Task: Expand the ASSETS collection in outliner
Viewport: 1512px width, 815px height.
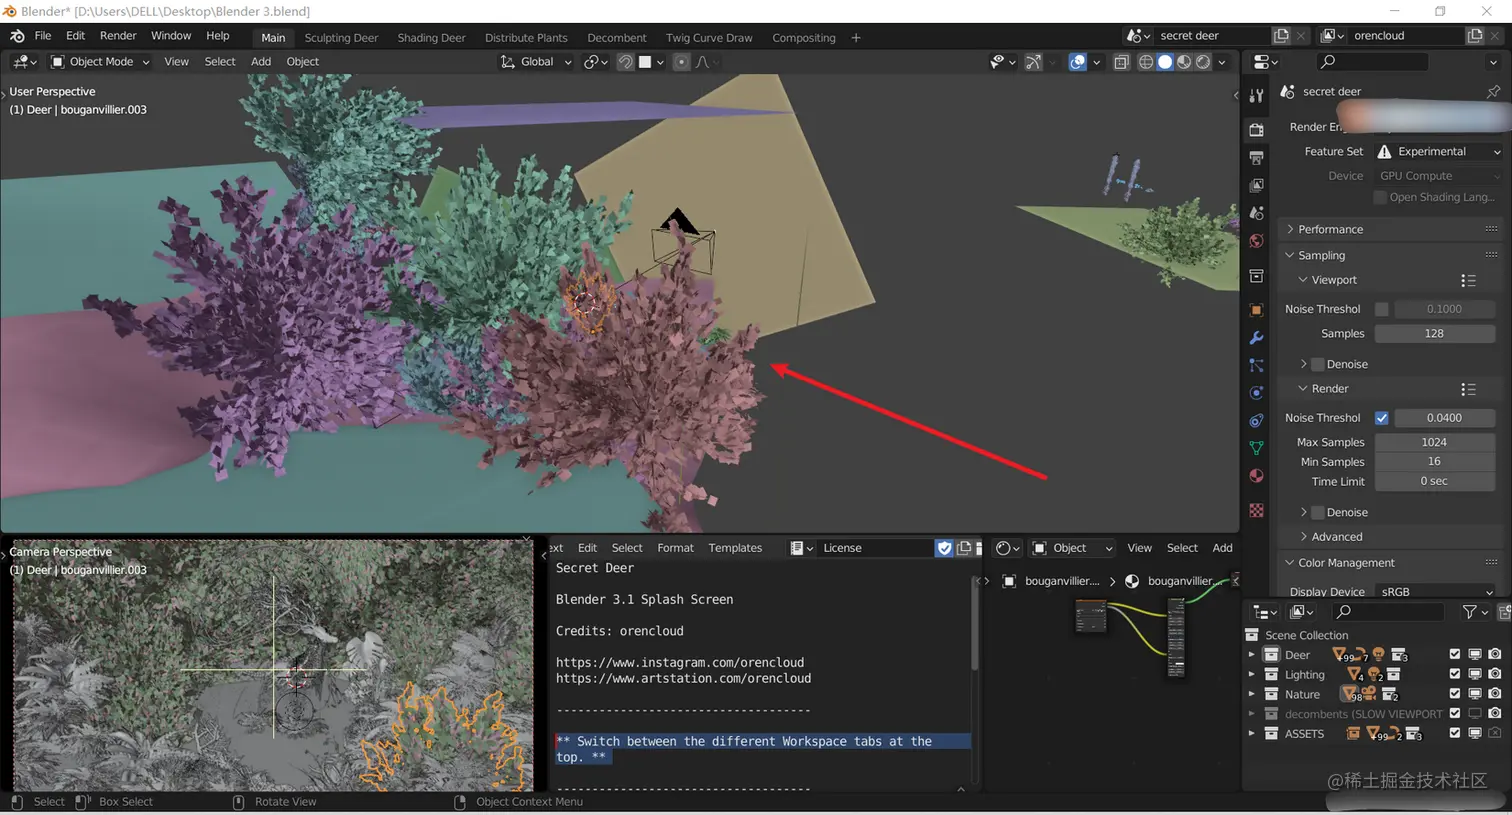Action: 1251,733
